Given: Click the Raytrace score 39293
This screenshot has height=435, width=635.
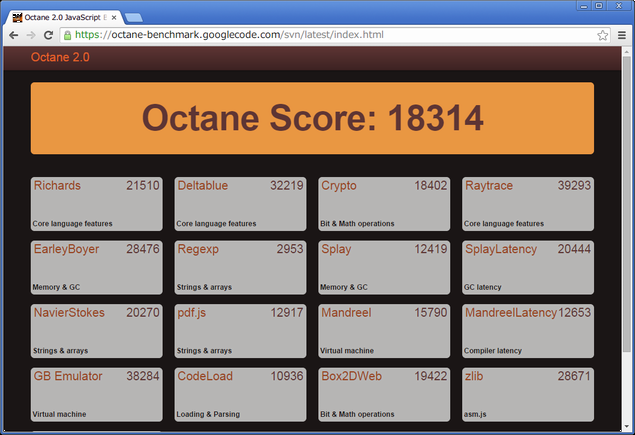Looking at the screenshot, I should (x=574, y=186).
